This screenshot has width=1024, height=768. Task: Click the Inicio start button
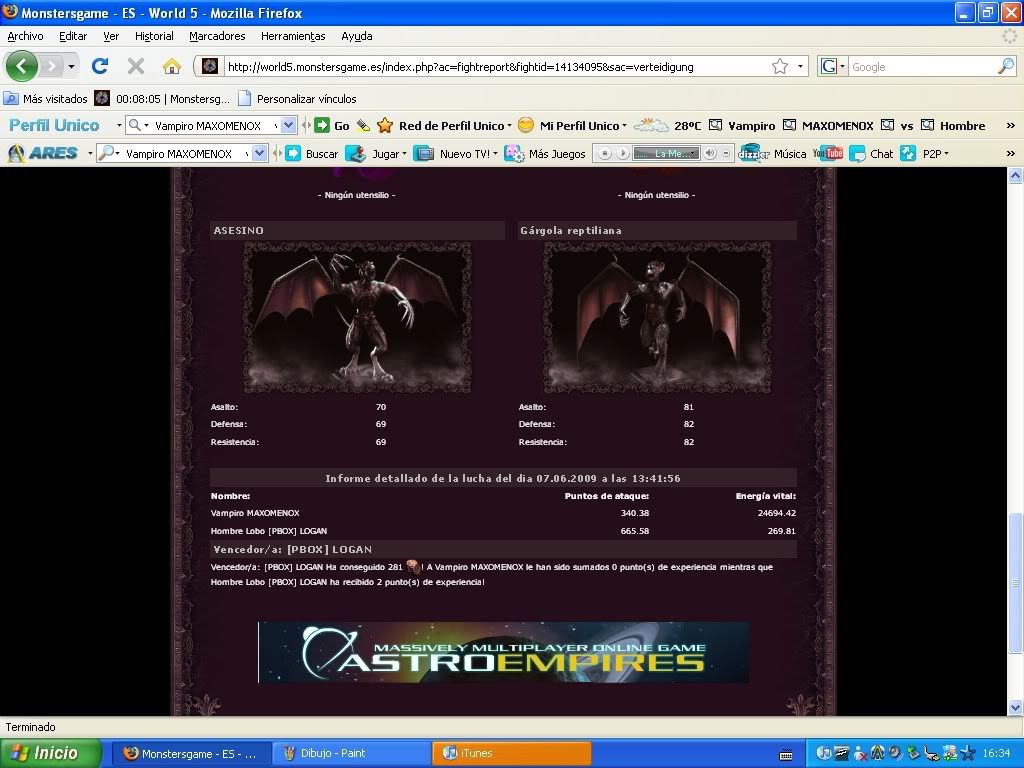point(52,753)
